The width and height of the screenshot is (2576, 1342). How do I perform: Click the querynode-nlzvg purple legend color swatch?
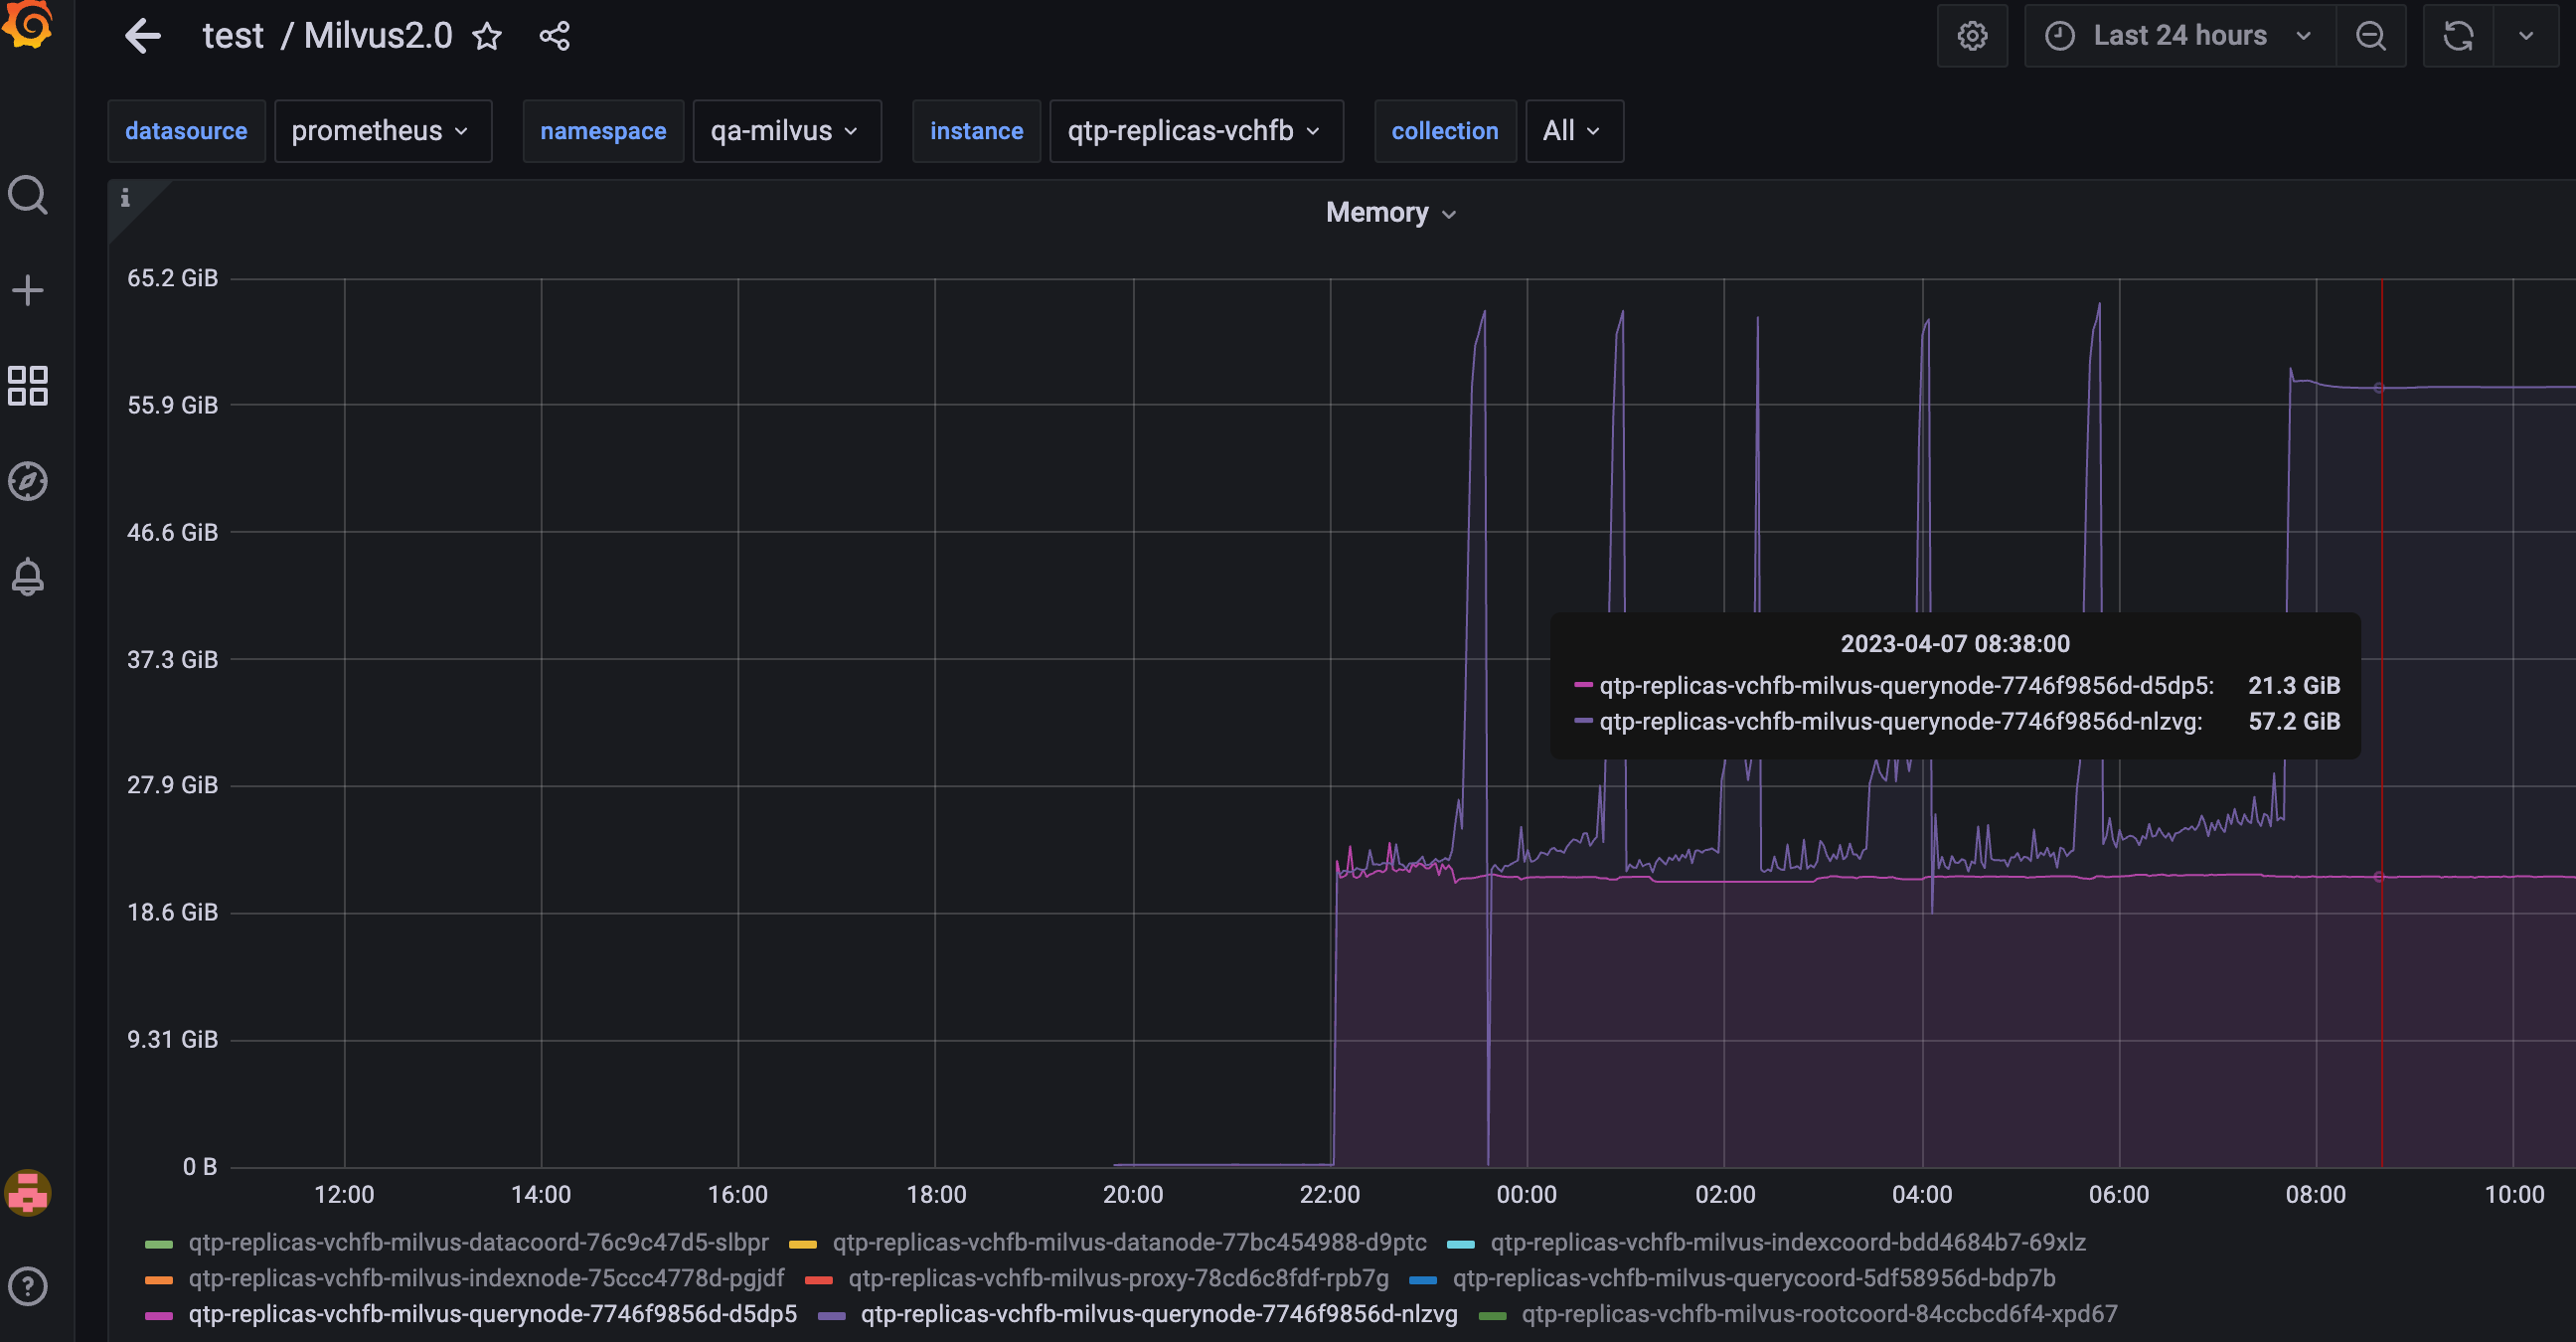(832, 1315)
